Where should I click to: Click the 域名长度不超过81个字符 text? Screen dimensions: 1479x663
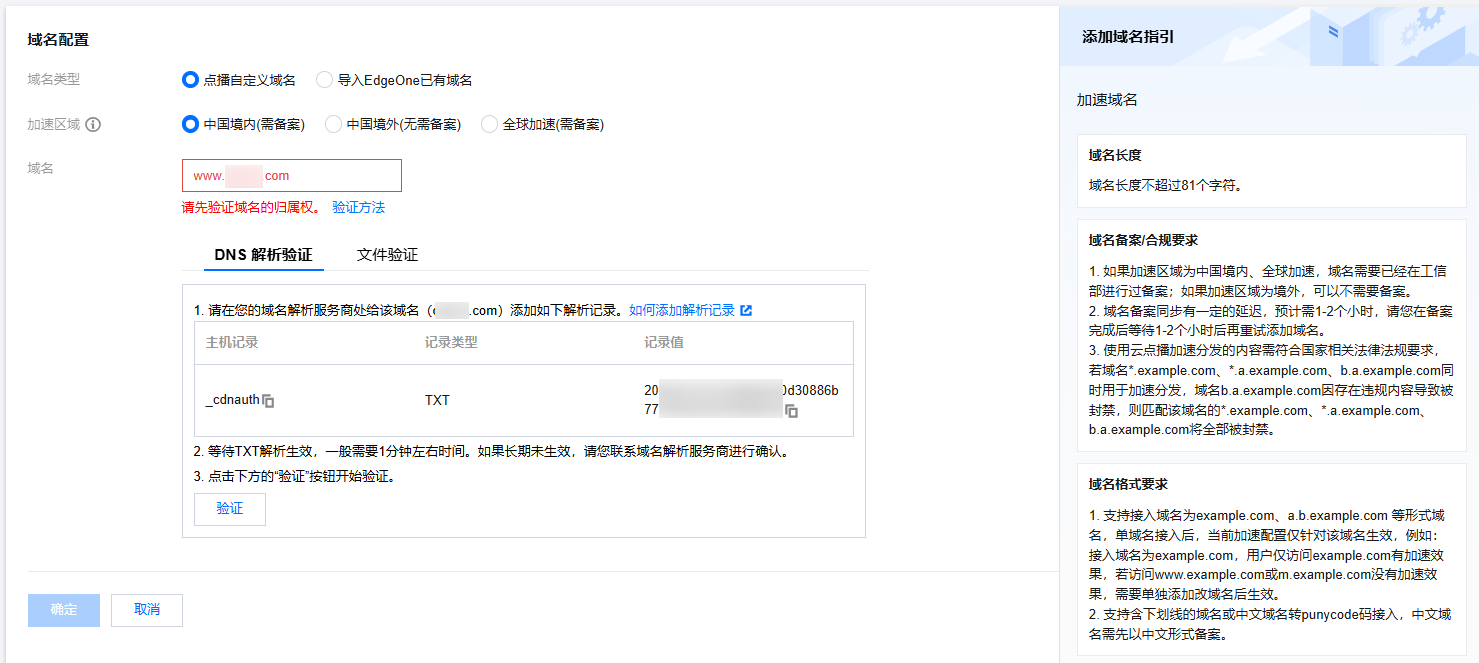point(1165,185)
